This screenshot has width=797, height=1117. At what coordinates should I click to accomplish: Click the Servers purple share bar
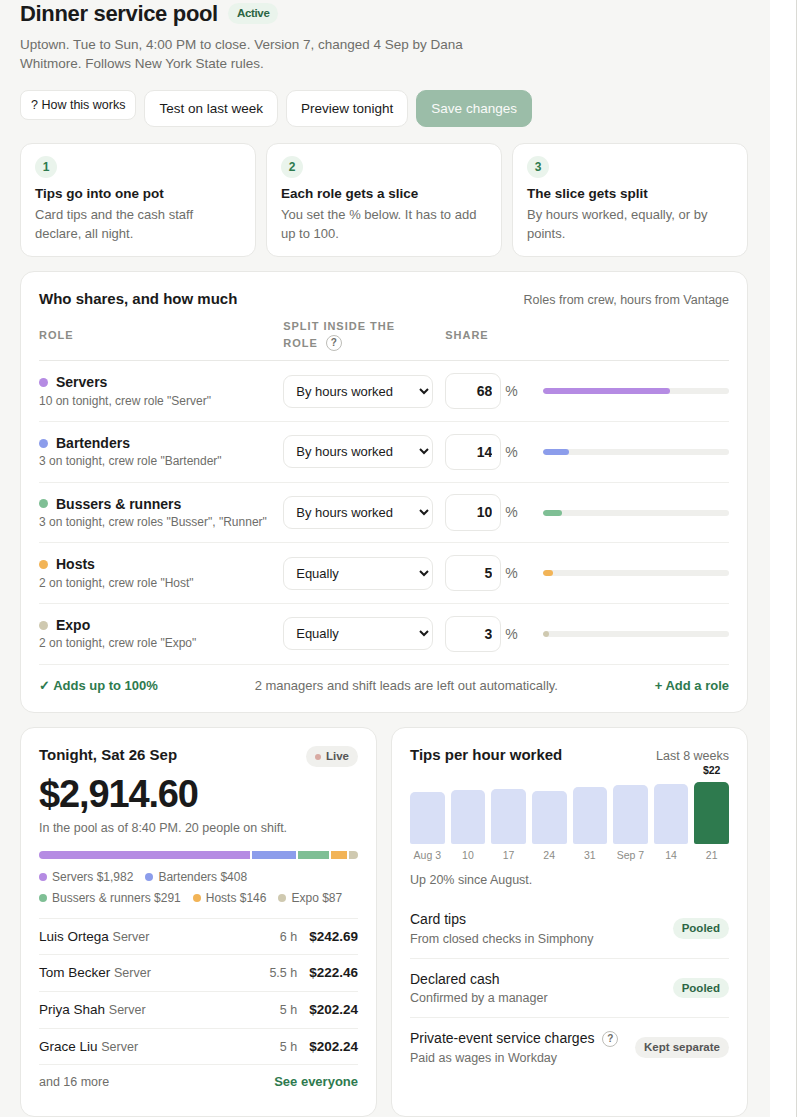coord(606,391)
